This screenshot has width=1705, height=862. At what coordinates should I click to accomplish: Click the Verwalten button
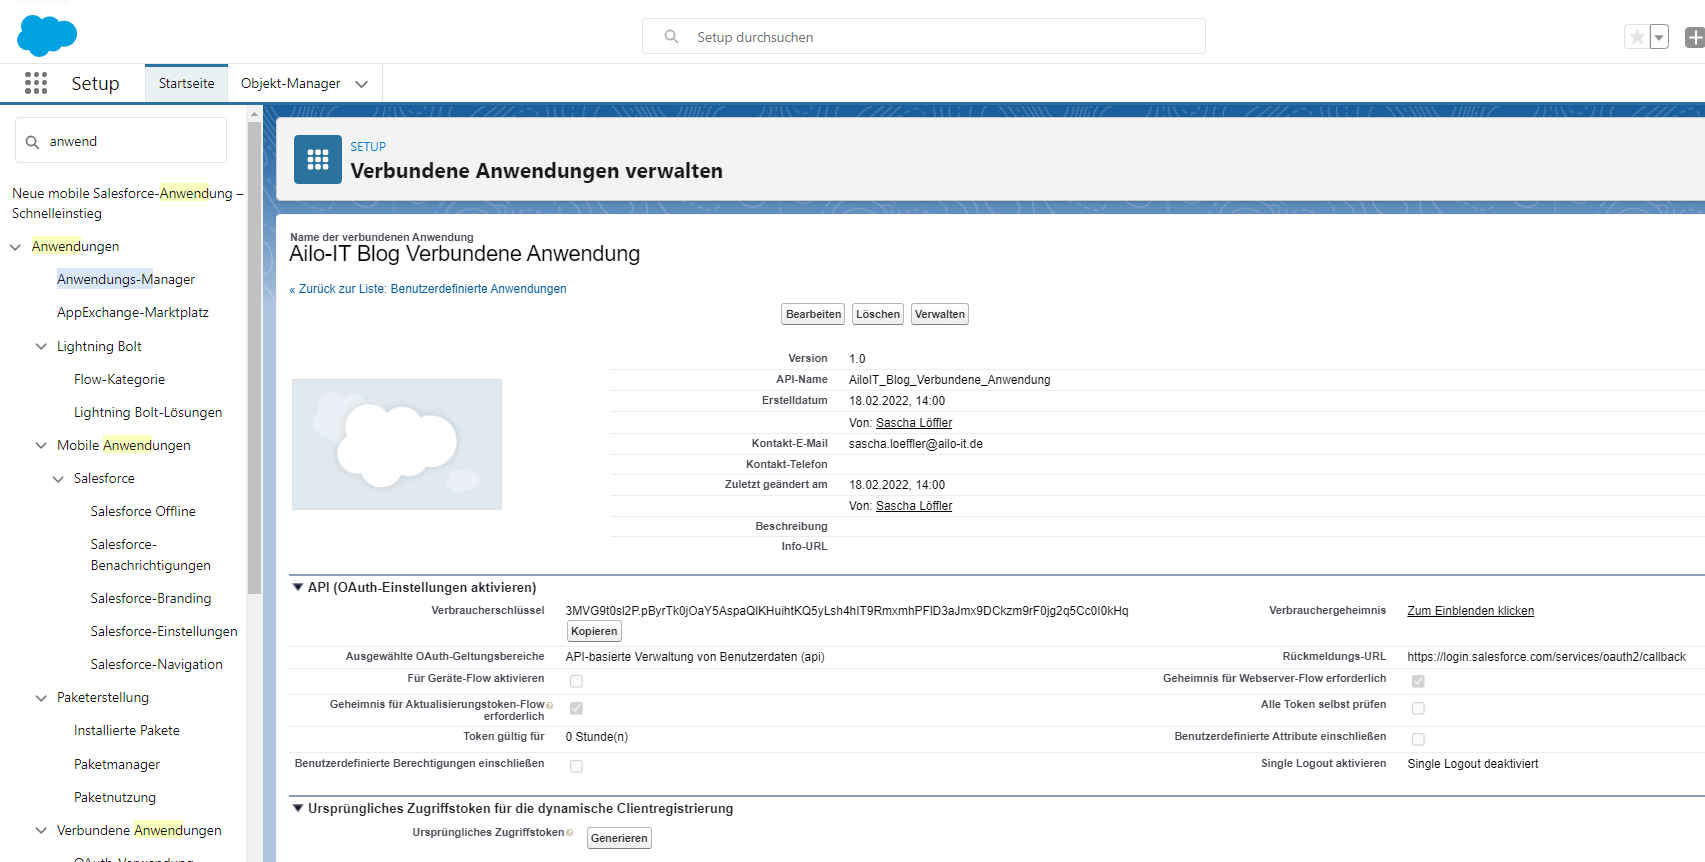(x=940, y=314)
